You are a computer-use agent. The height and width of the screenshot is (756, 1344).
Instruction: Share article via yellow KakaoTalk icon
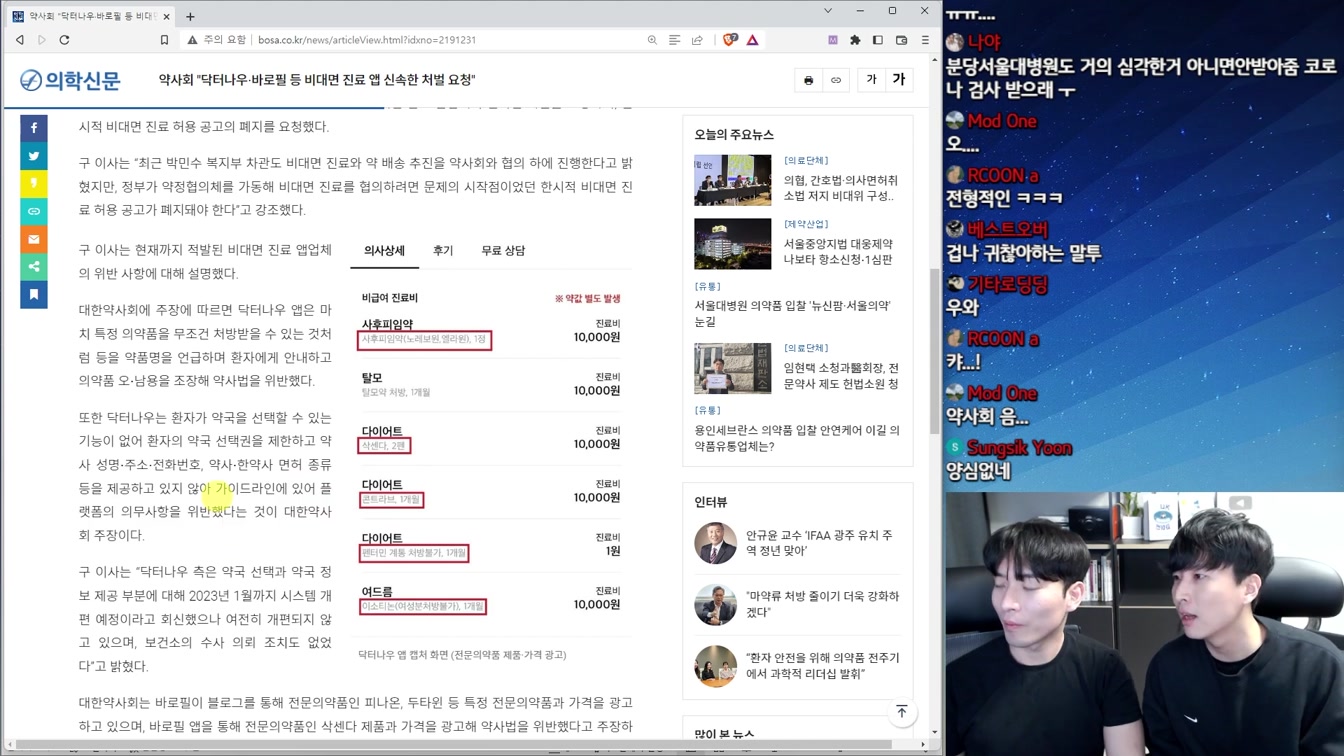[x=34, y=183]
